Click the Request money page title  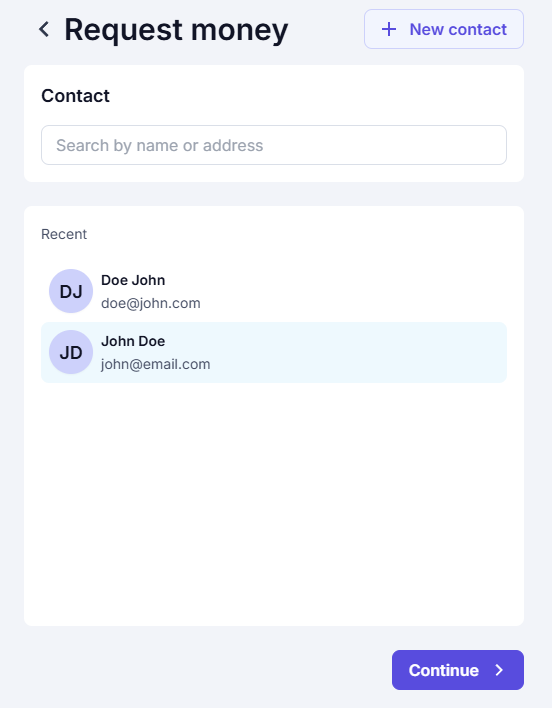coord(176,30)
